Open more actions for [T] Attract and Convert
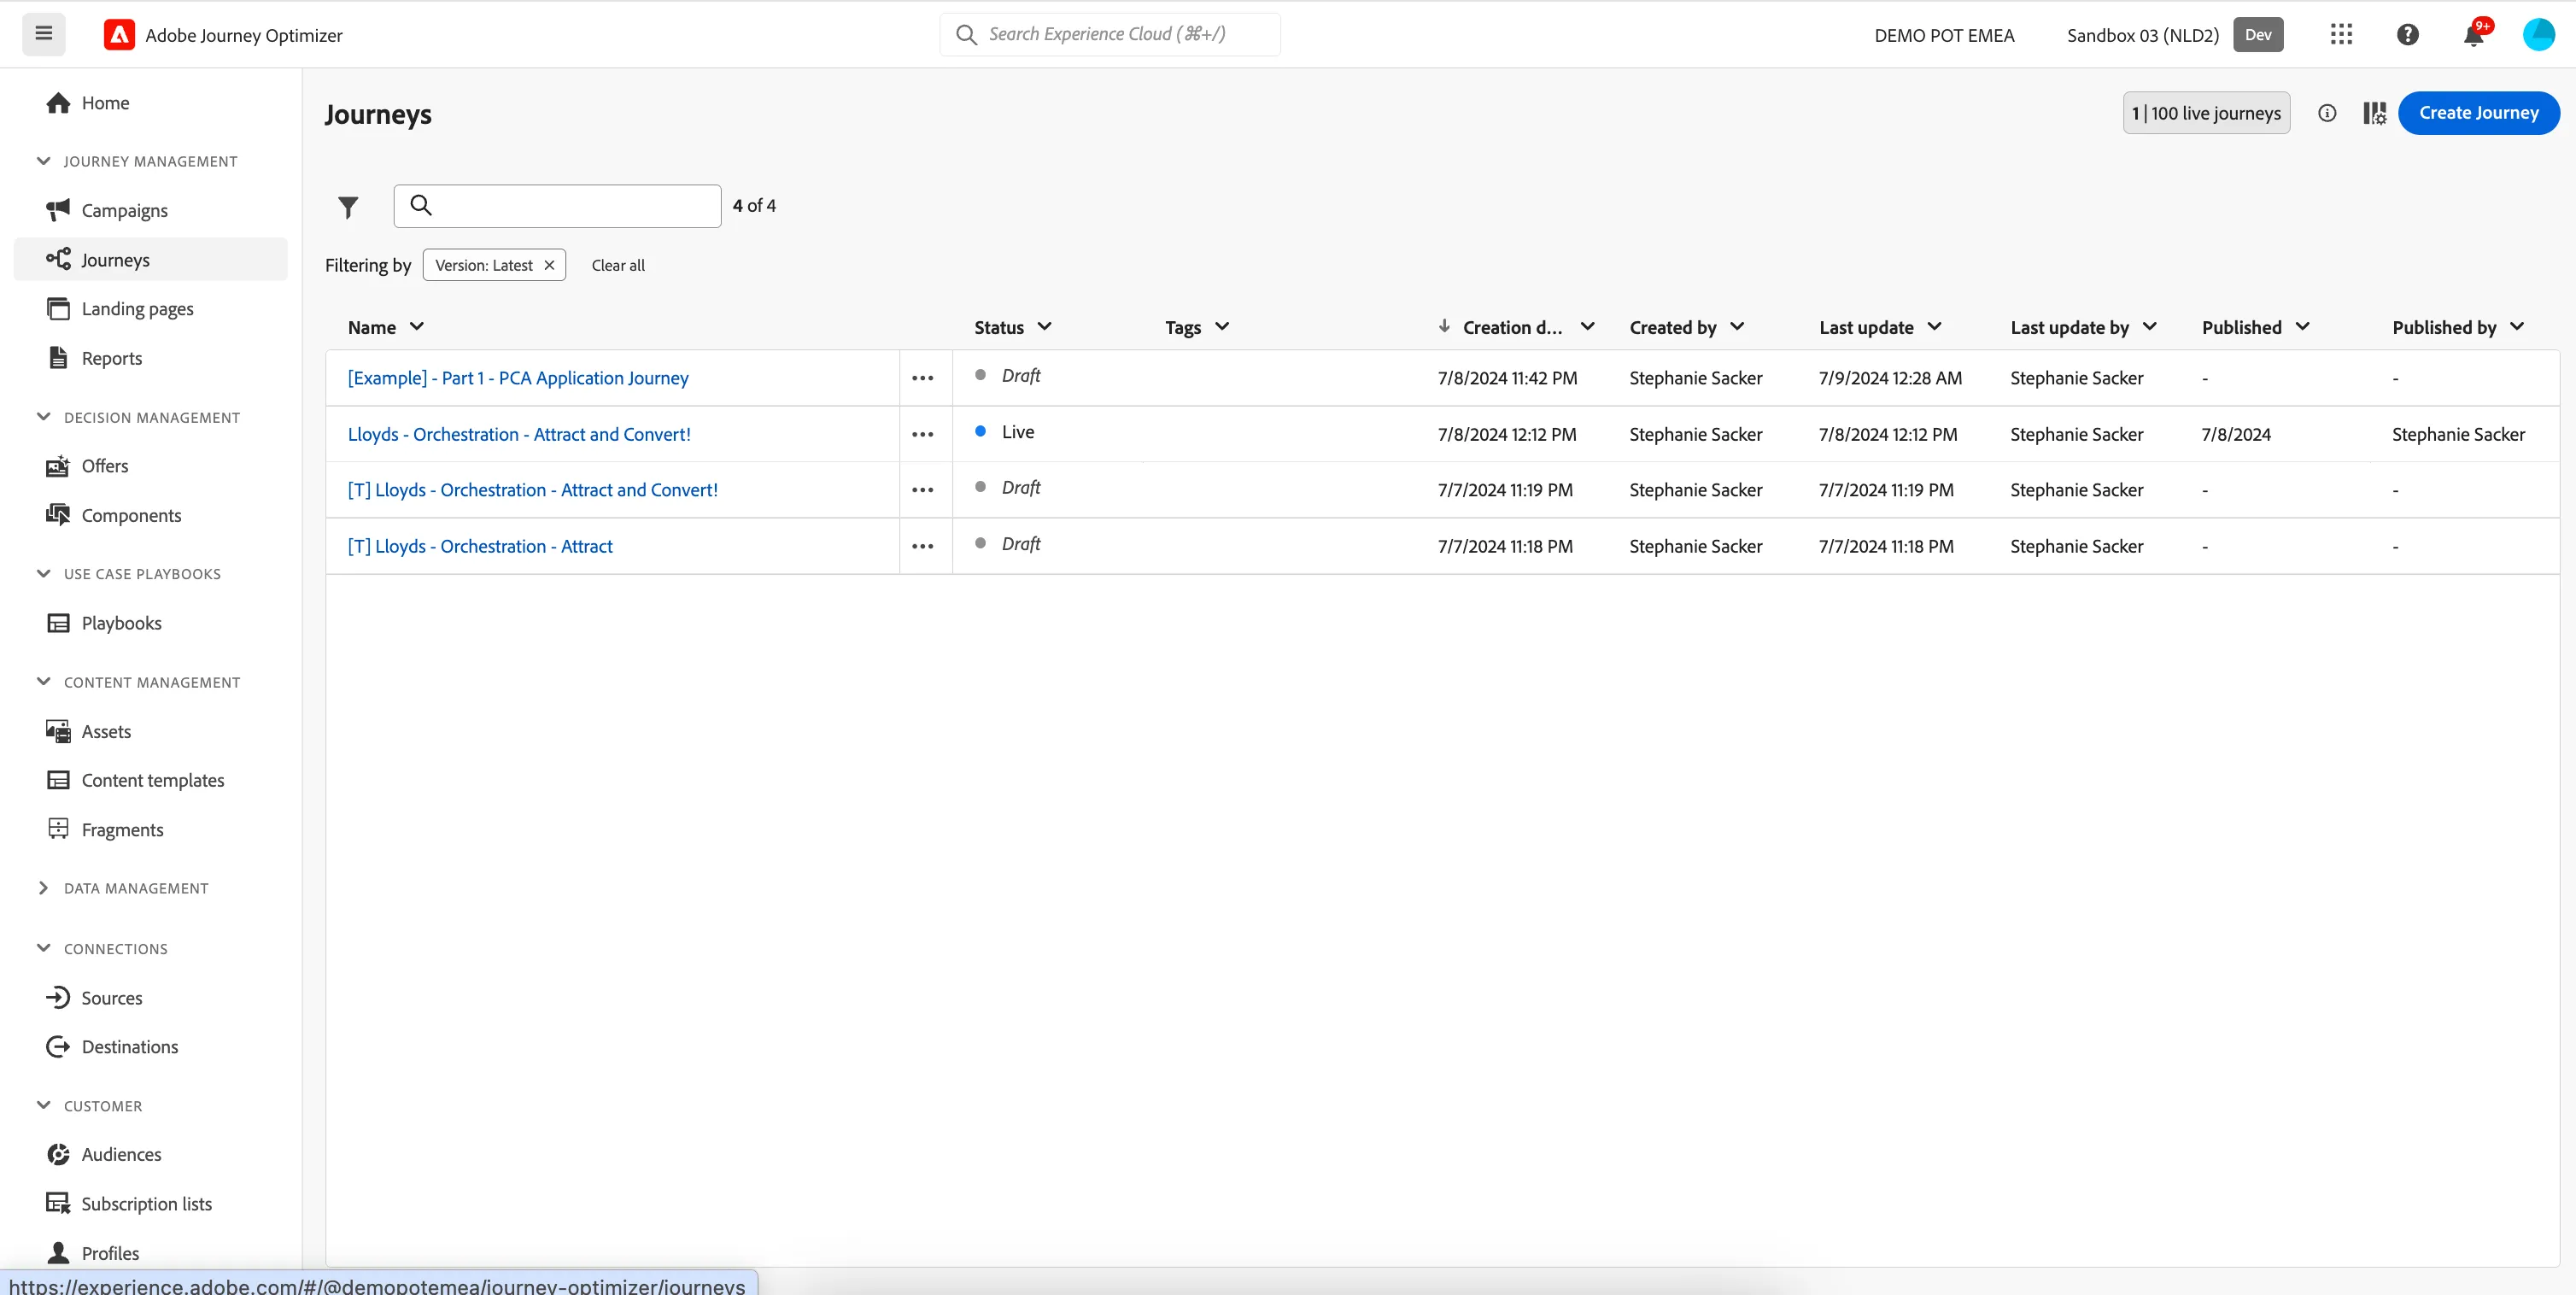Screen dimensions: 2576x1295 923,490
